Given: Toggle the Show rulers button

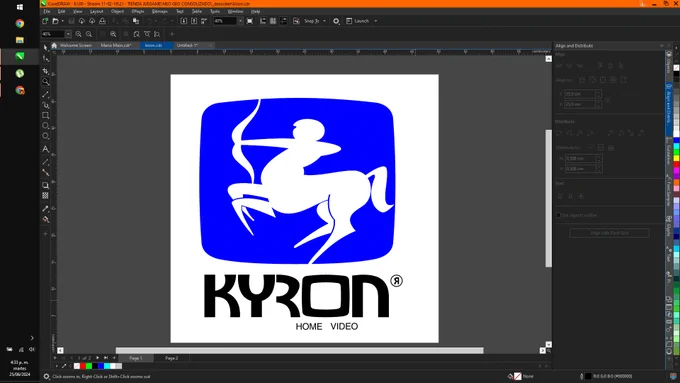Looking at the screenshot, I should tap(263, 21).
